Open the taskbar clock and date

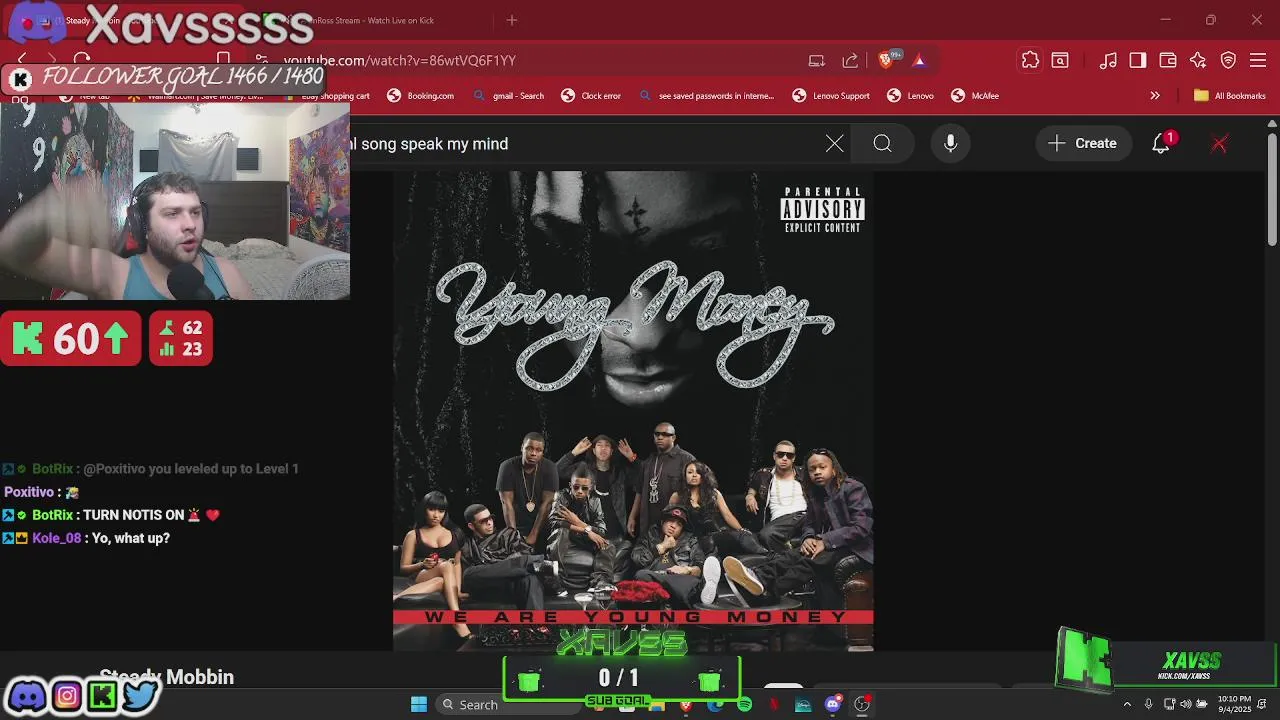click(x=1234, y=704)
